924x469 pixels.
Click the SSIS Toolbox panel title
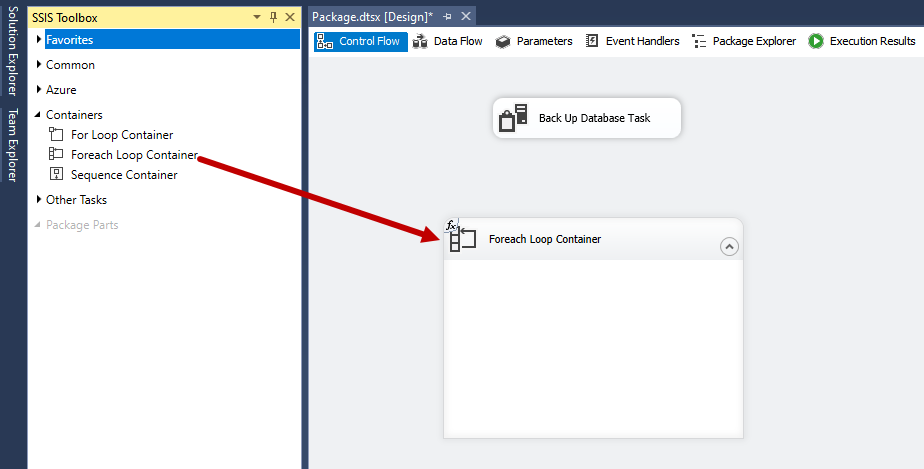[x=65, y=17]
